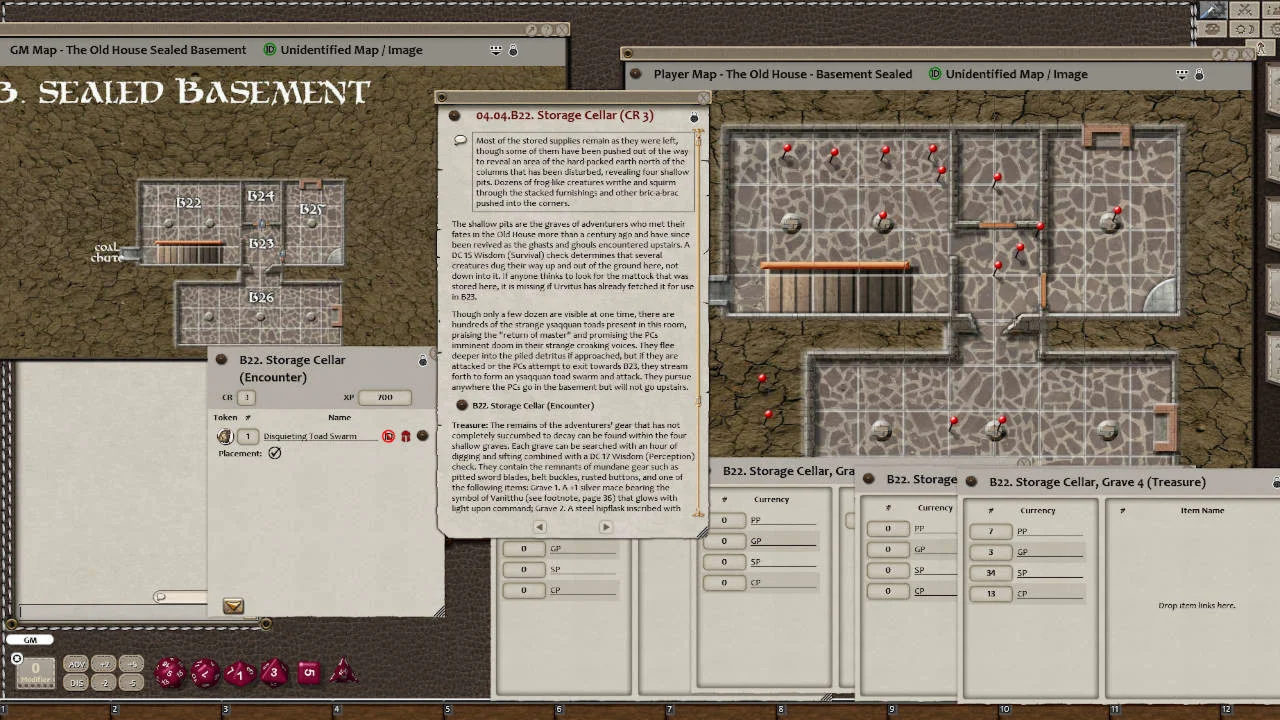Pick the d4 pyramid die

tap(343, 671)
